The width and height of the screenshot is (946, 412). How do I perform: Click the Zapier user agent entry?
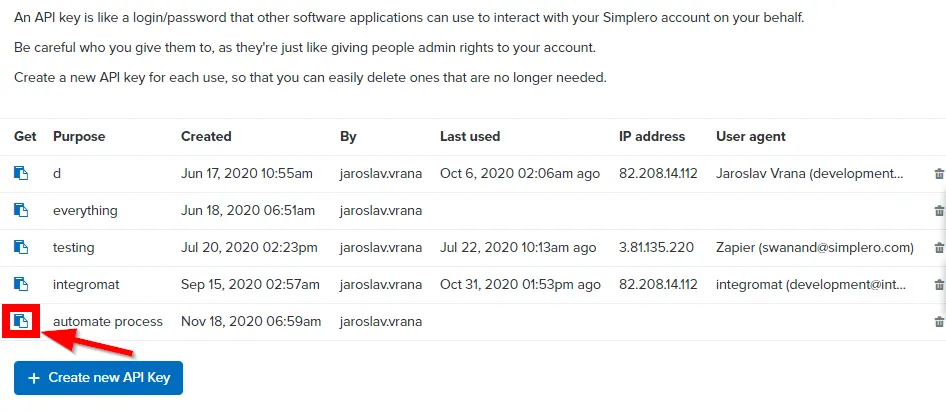point(814,247)
